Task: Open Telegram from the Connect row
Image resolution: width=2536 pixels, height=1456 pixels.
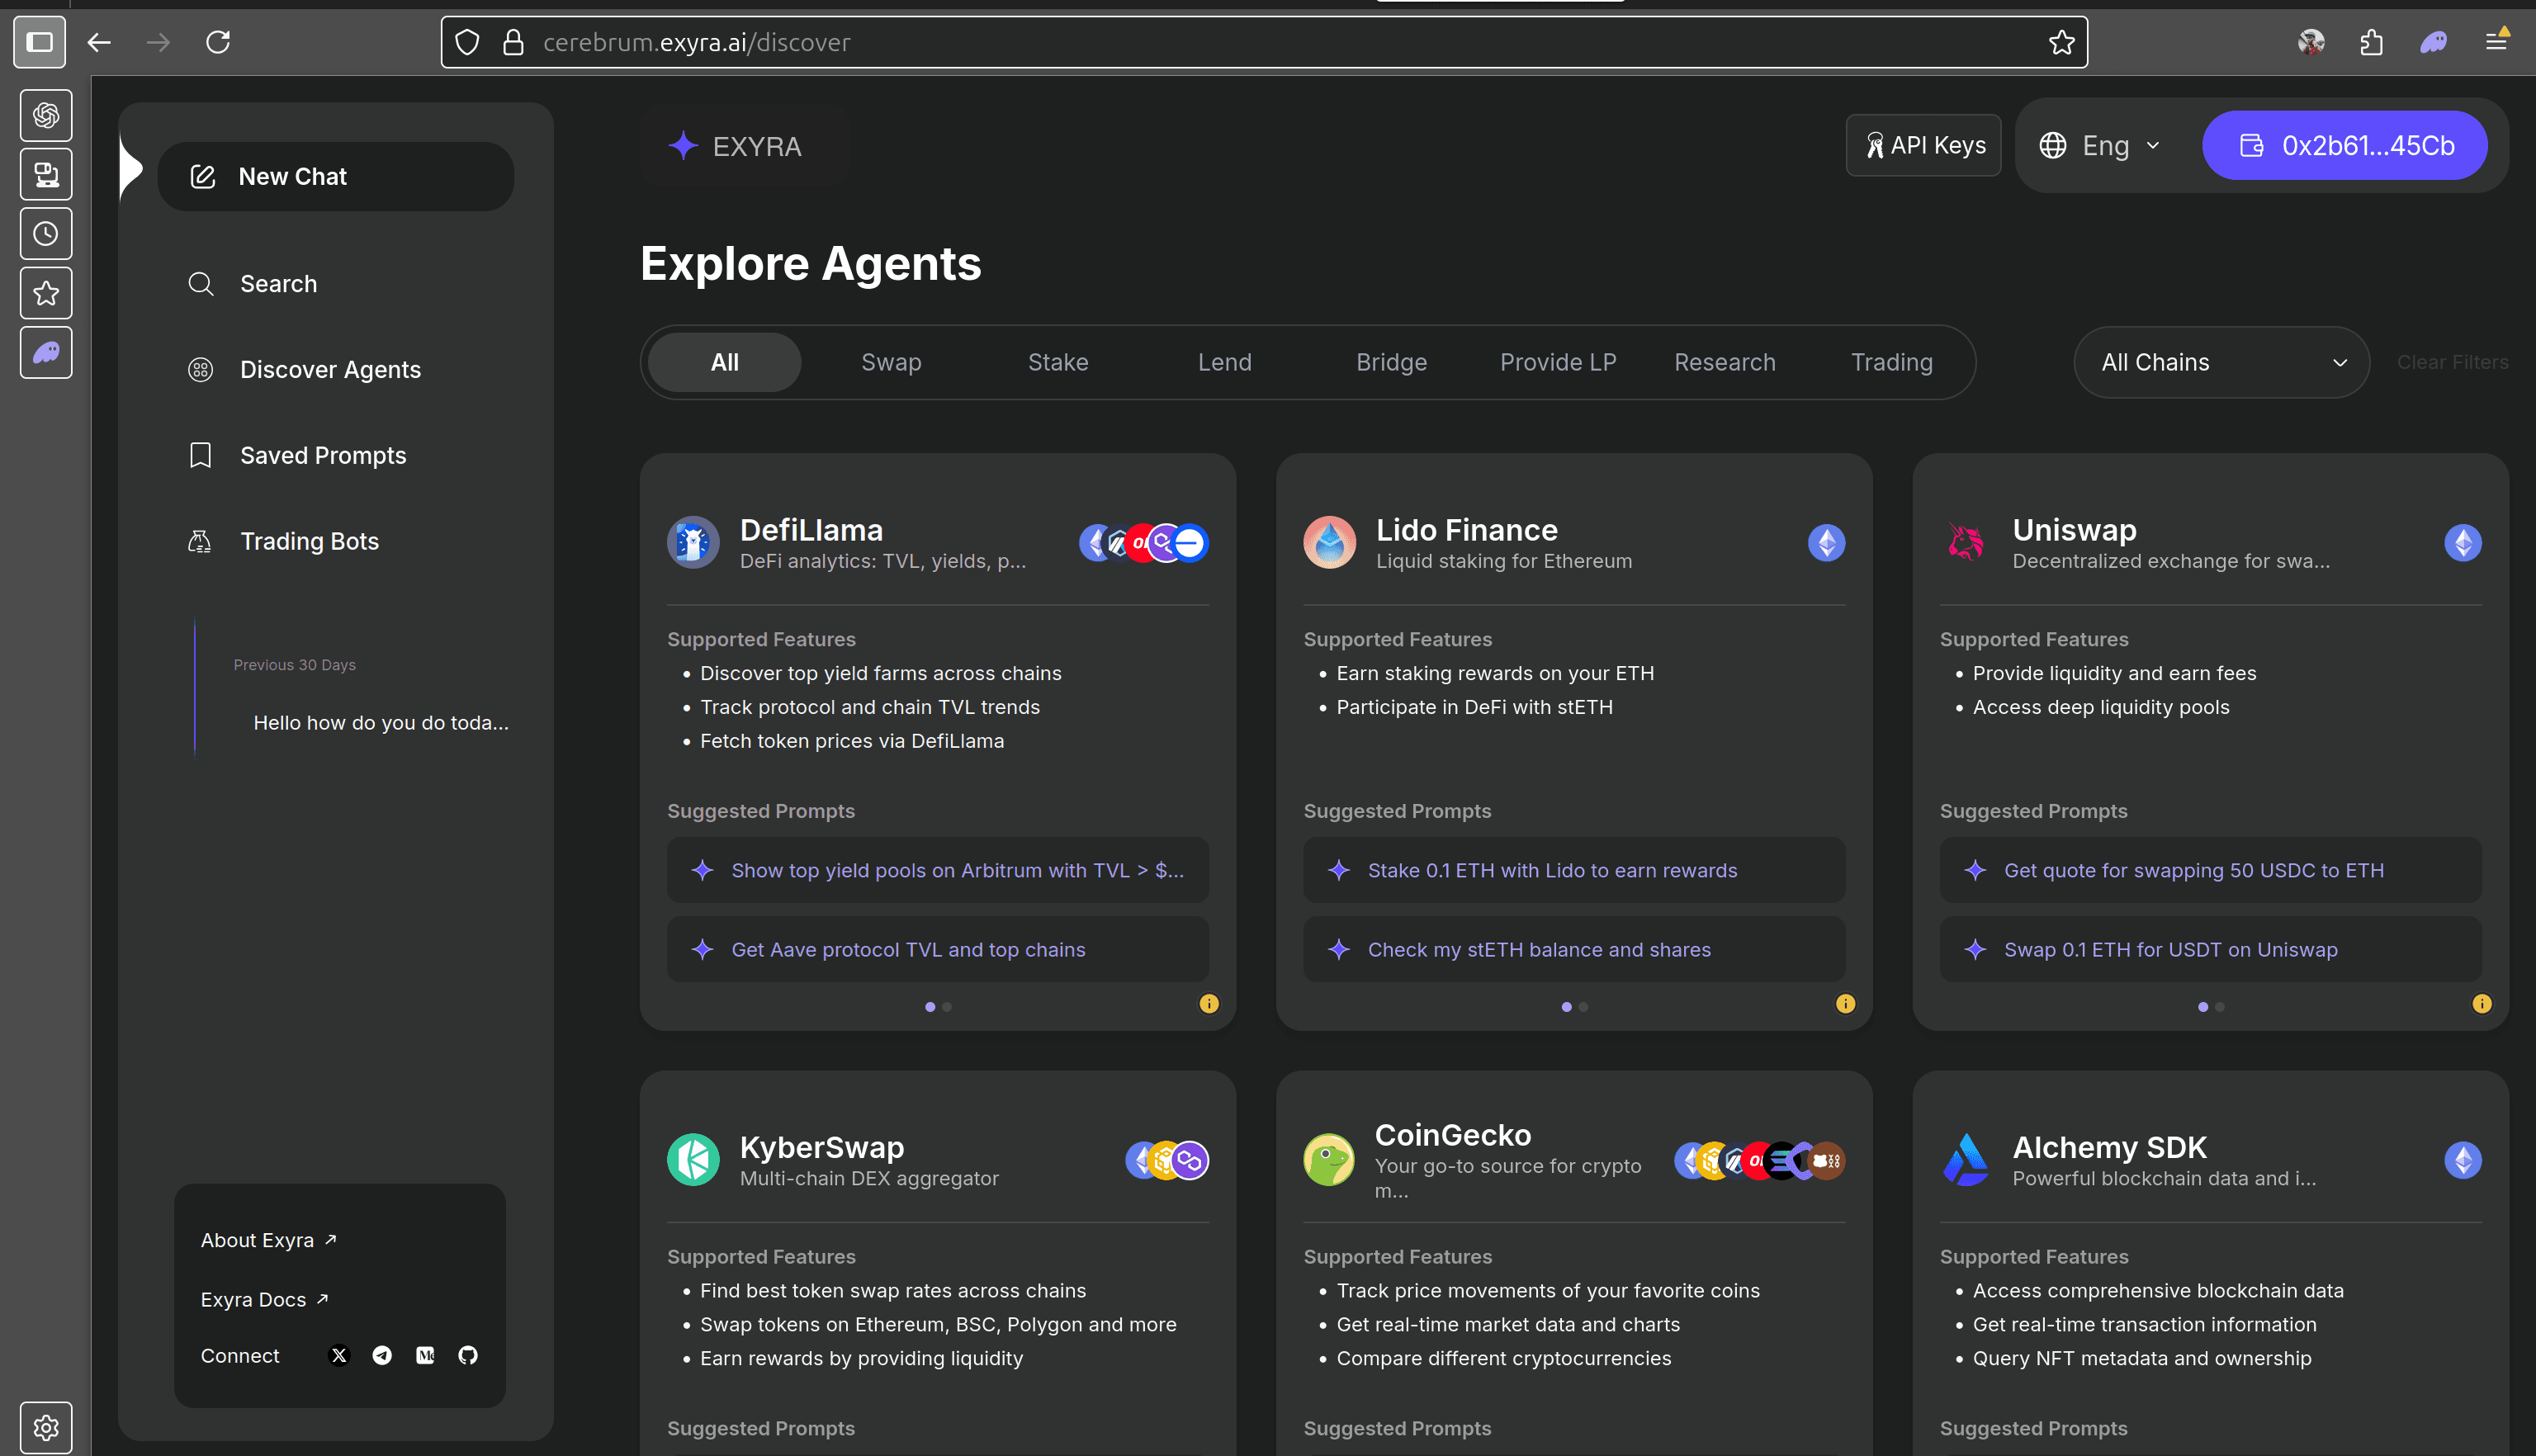Action: 382,1356
